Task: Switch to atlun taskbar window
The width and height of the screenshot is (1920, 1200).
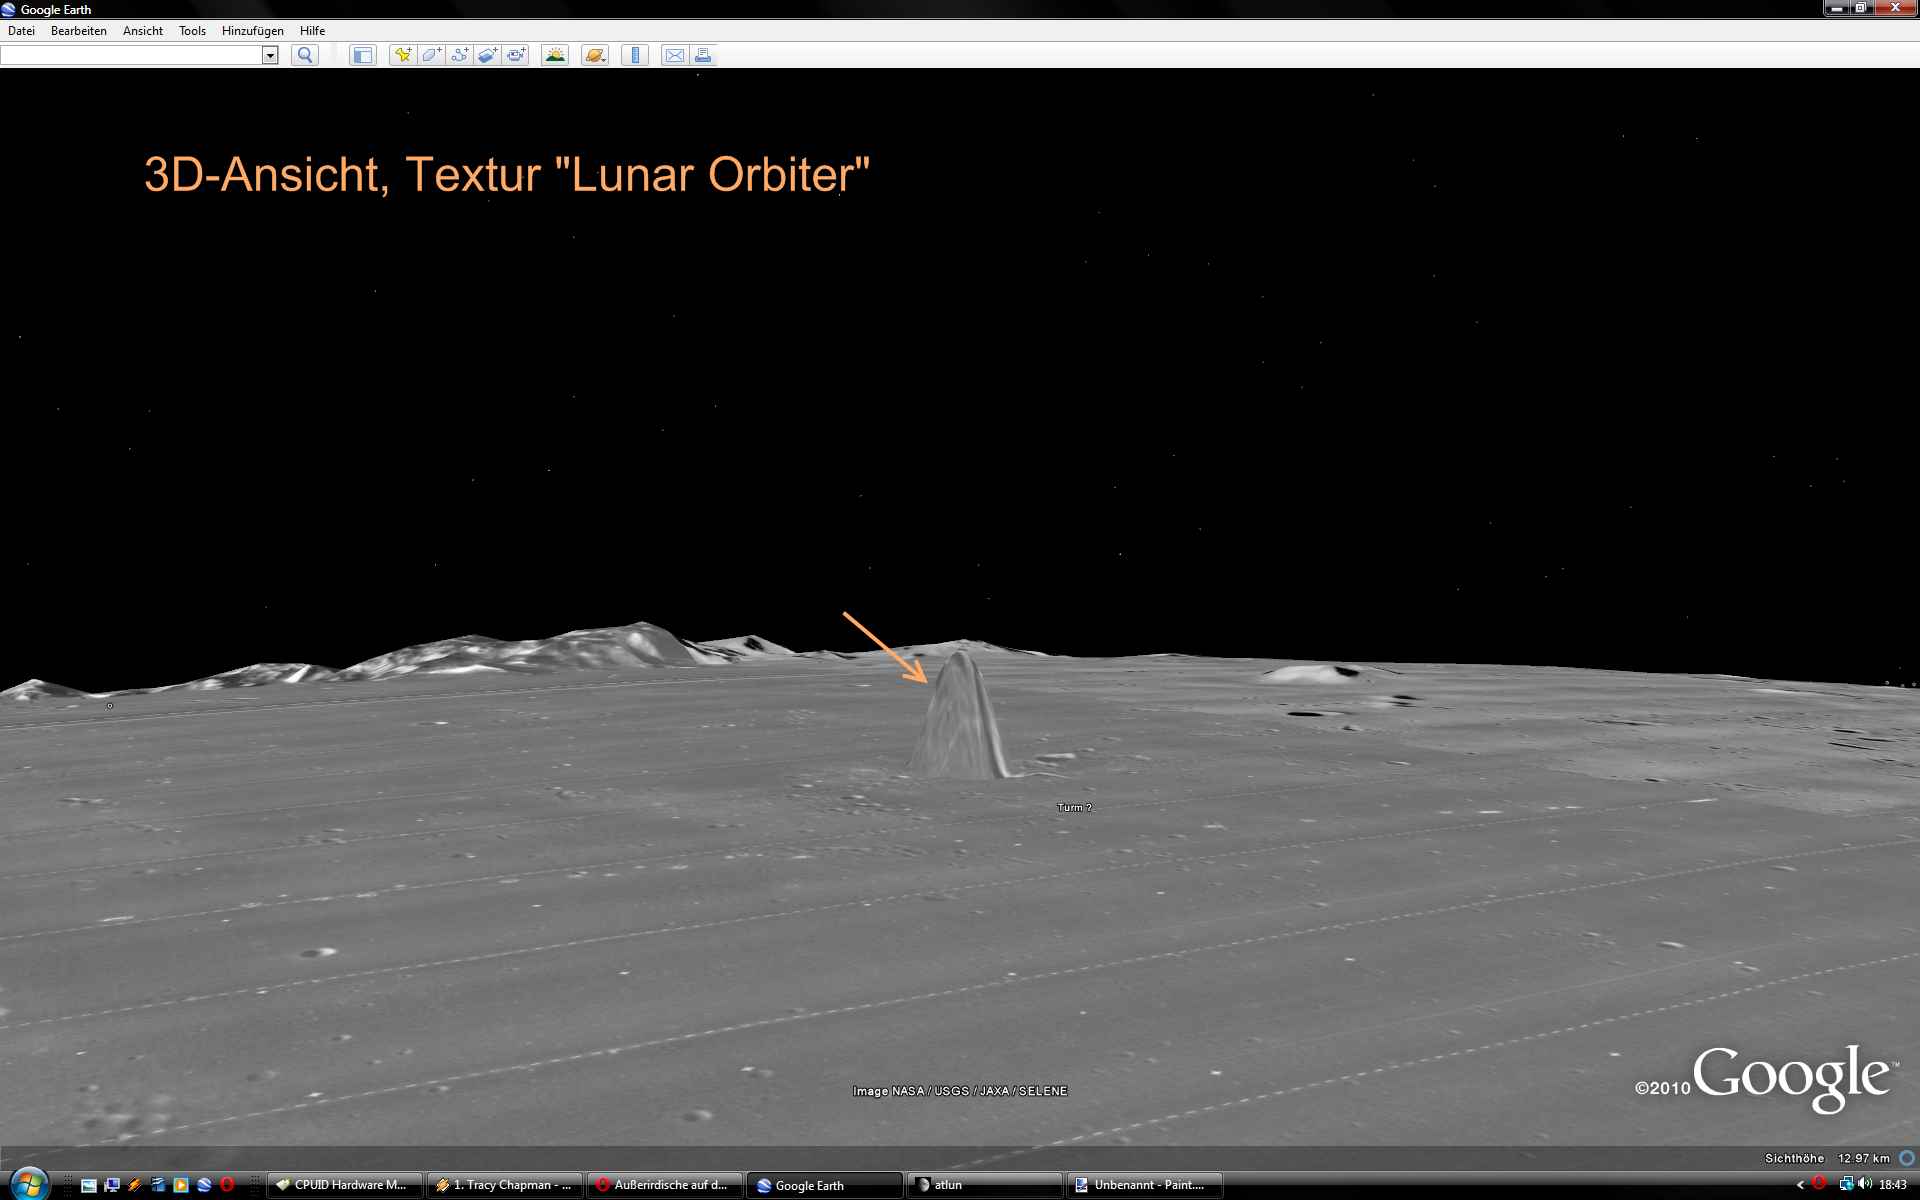Action: [985, 1185]
